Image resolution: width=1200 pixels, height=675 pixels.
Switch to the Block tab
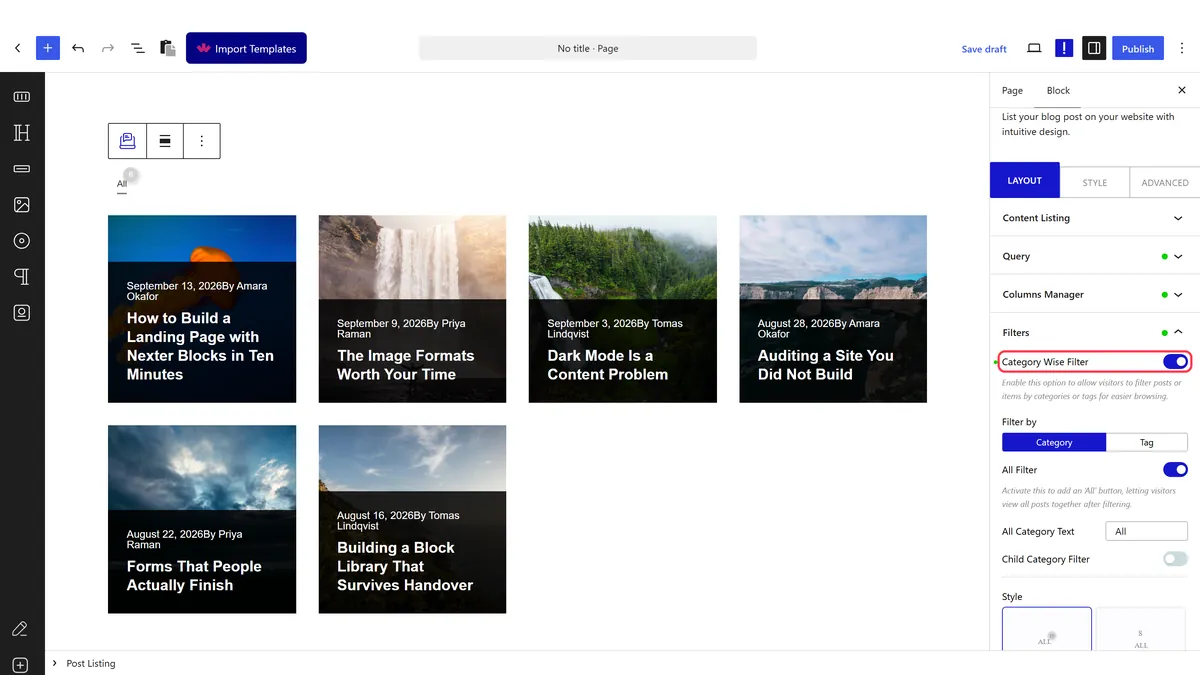tap(1058, 90)
